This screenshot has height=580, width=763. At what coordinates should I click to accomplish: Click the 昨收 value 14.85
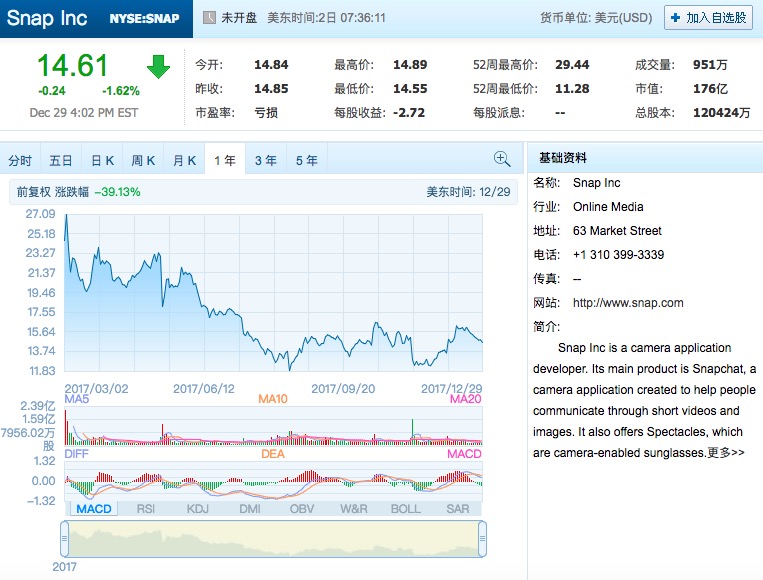(x=271, y=89)
